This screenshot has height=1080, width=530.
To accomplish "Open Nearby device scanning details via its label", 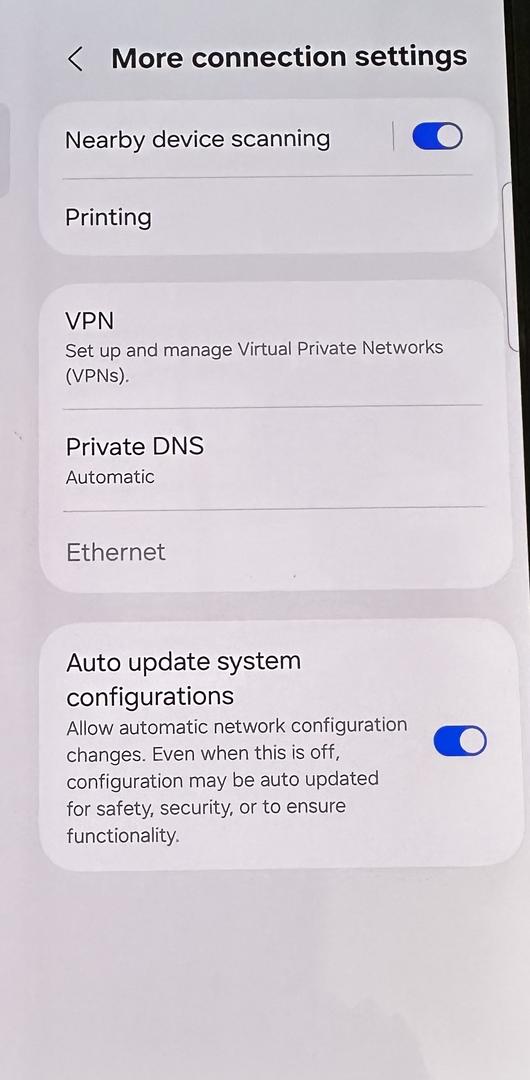I will tap(198, 139).
